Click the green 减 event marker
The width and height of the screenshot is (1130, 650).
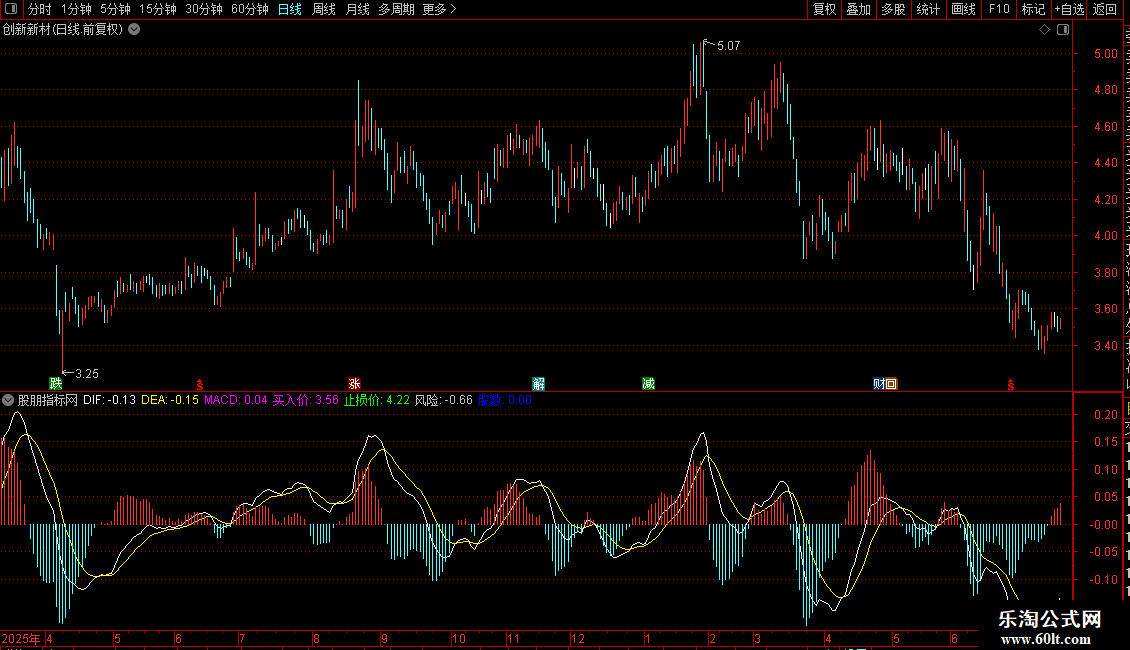pyautogui.click(x=649, y=383)
